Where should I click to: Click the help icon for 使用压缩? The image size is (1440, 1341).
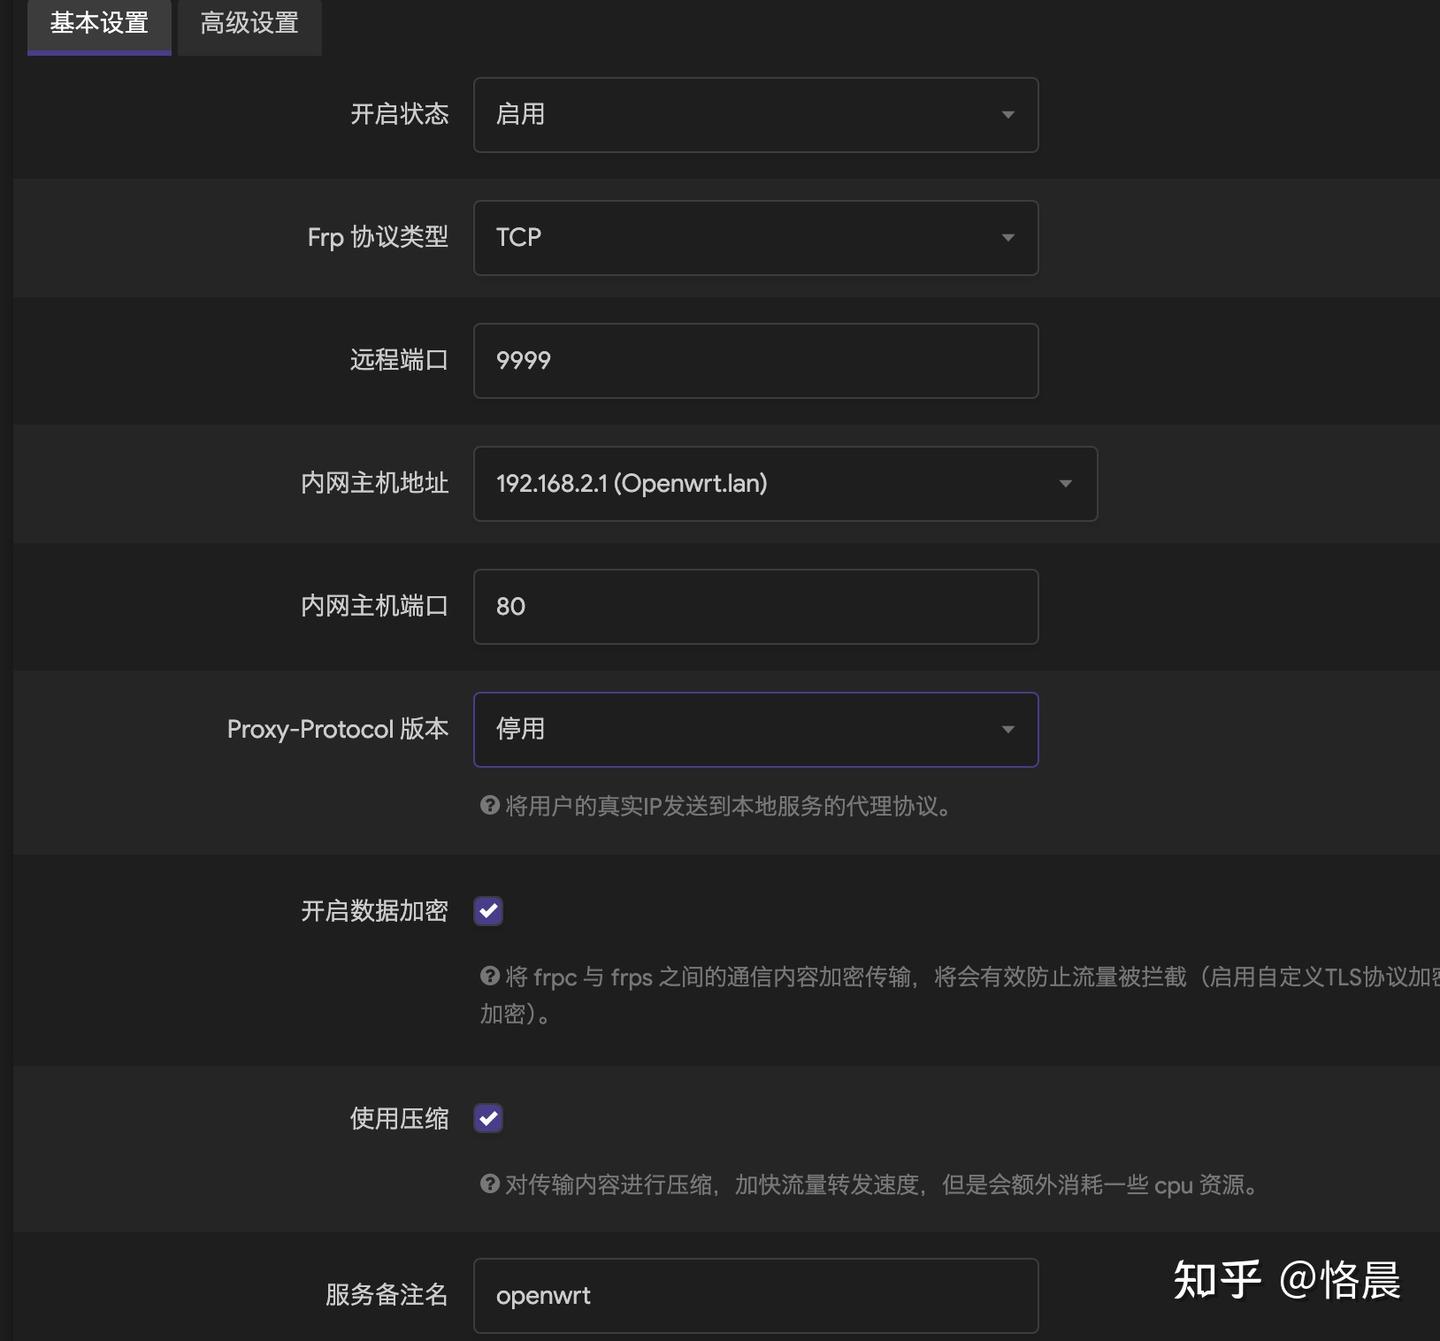tap(491, 1185)
